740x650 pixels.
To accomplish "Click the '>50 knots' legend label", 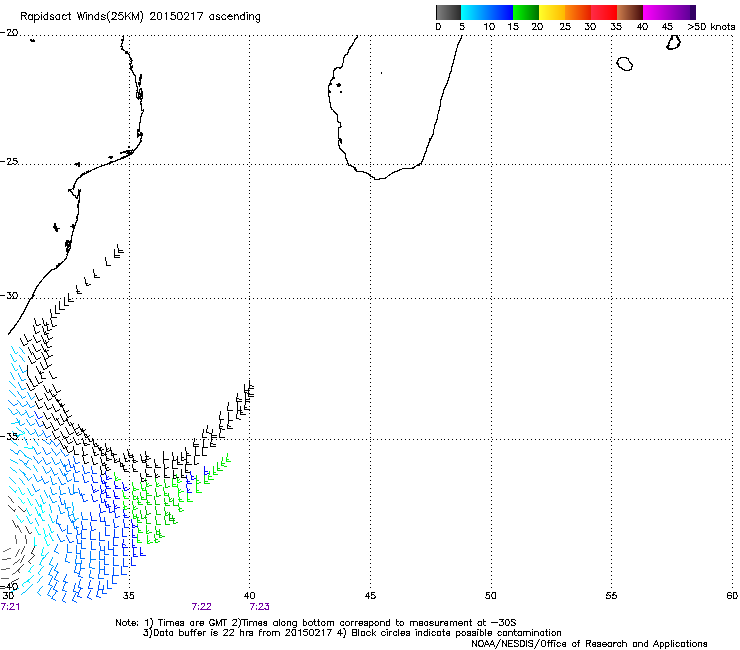I will click(711, 27).
